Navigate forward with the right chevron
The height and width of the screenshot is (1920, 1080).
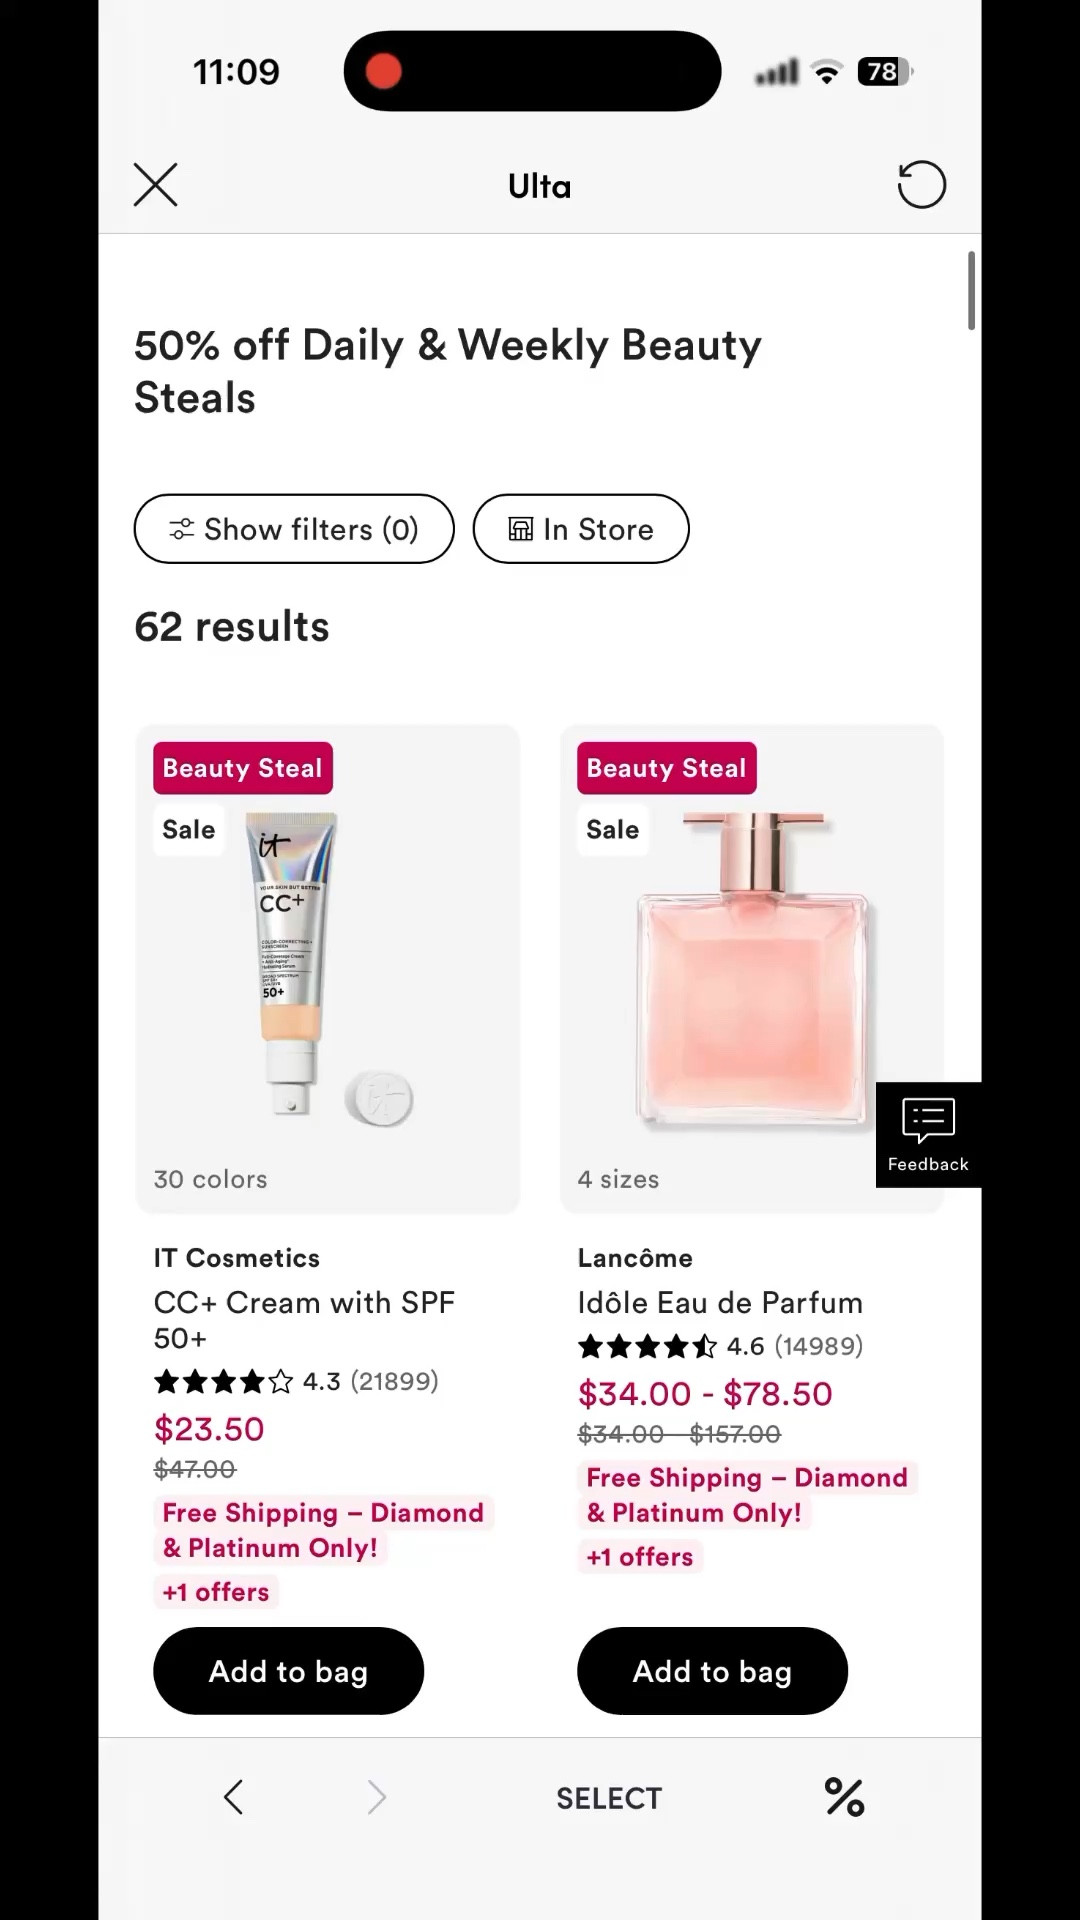coord(377,1797)
